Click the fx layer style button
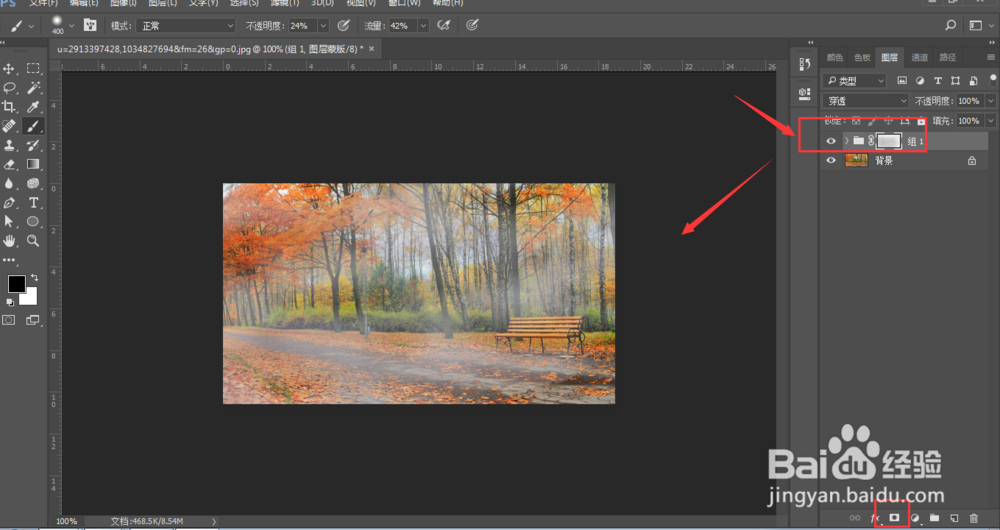Screen dimensions: 1000x530 pyautogui.click(x=875, y=518)
